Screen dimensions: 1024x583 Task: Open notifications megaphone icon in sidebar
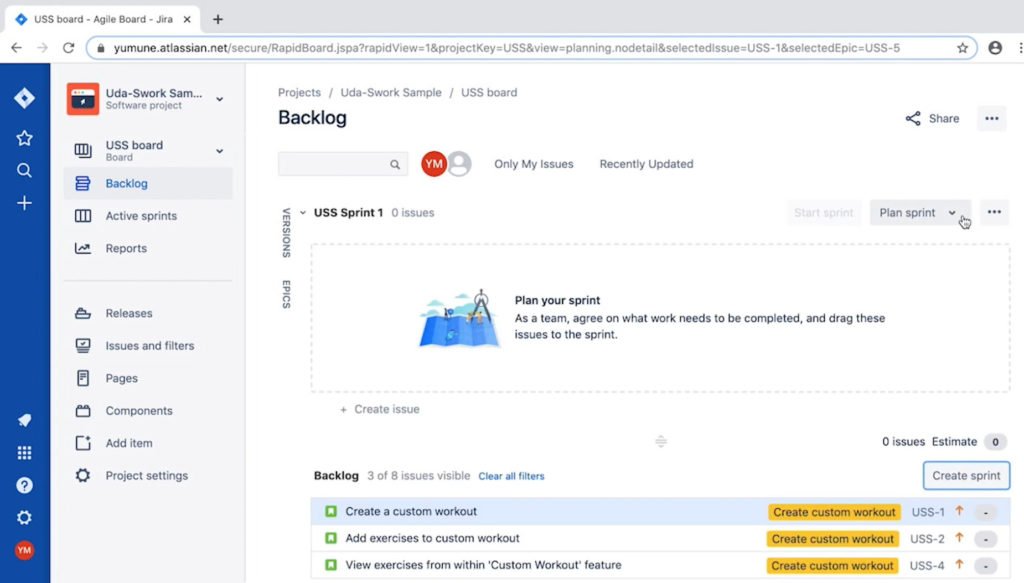pyautogui.click(x=24, y=420)
